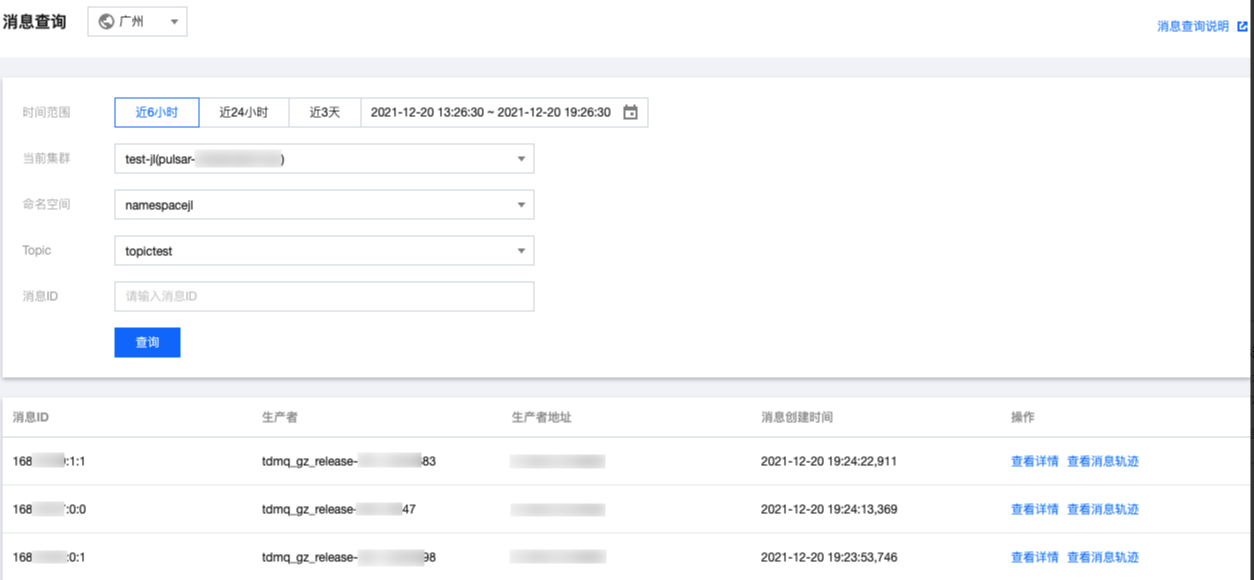Click the custom date range field

490,113
